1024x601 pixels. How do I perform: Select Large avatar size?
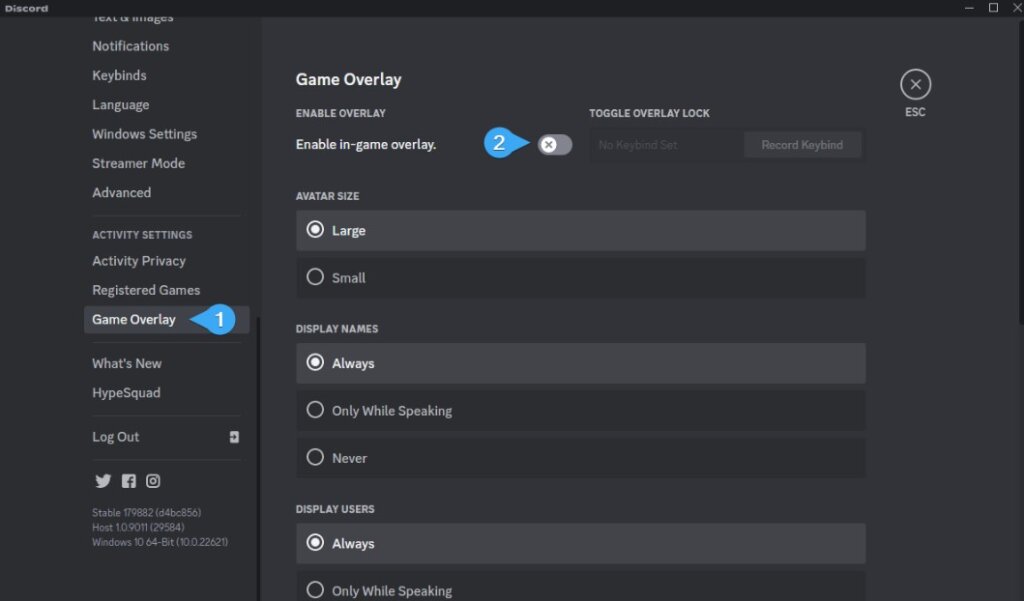[x=581, y=230]
